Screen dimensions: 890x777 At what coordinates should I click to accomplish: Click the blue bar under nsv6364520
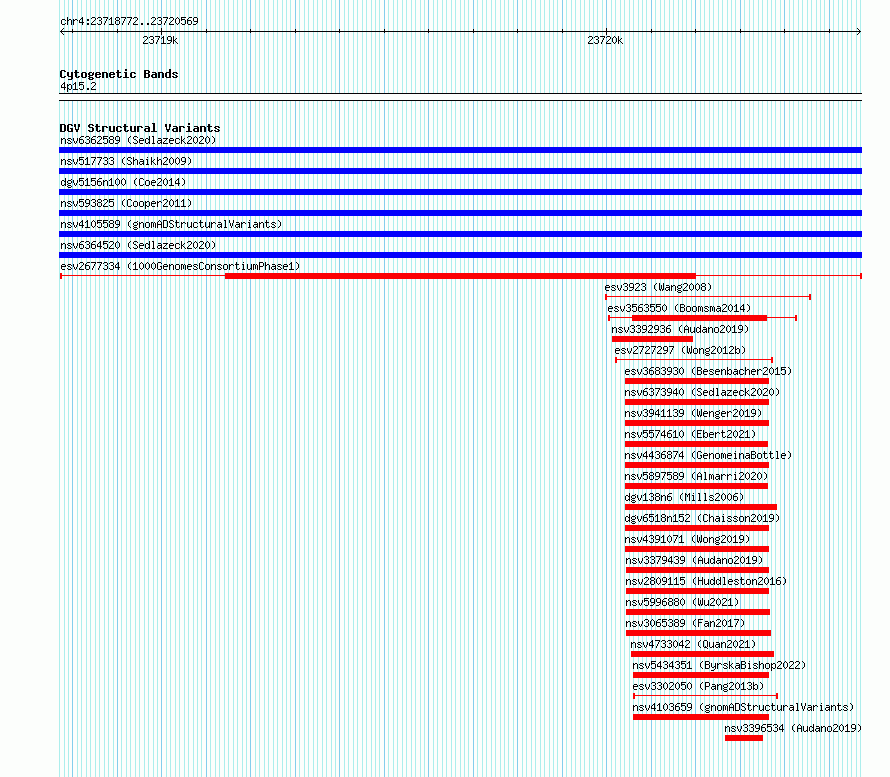coord(460,255)
